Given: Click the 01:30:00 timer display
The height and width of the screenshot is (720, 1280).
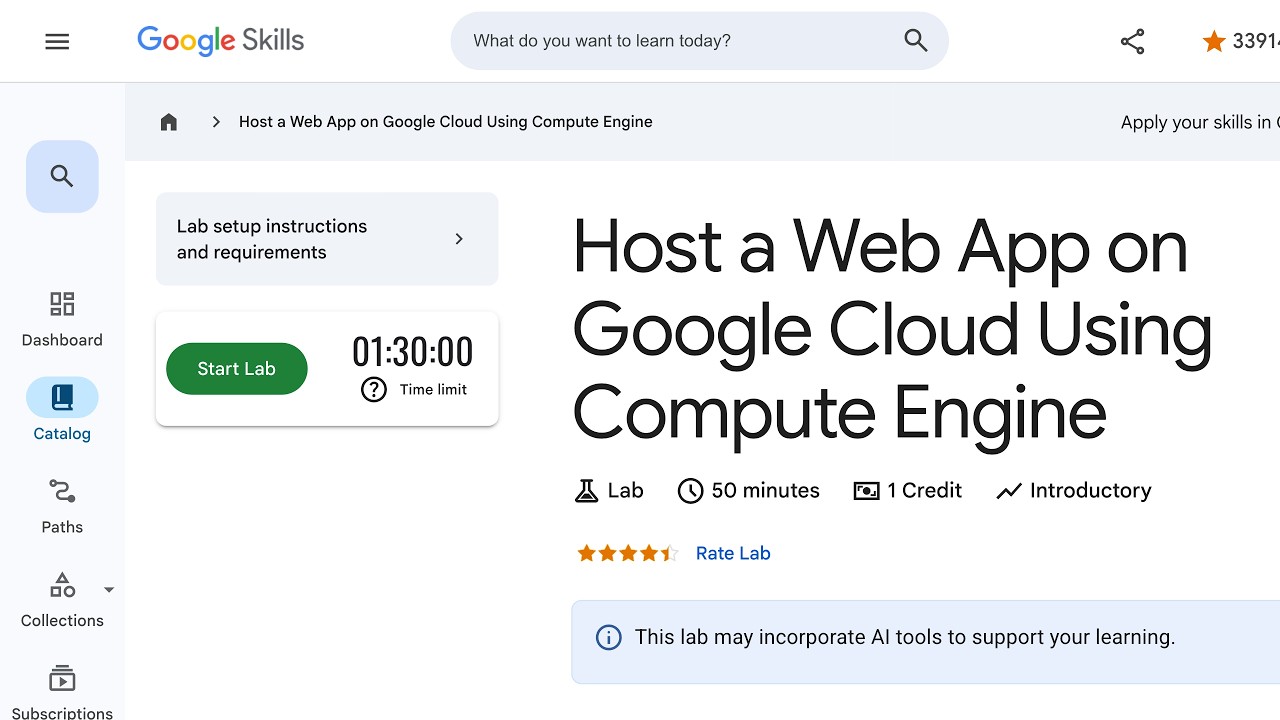Looking at the screenshot, I should [x=412, y=352].
